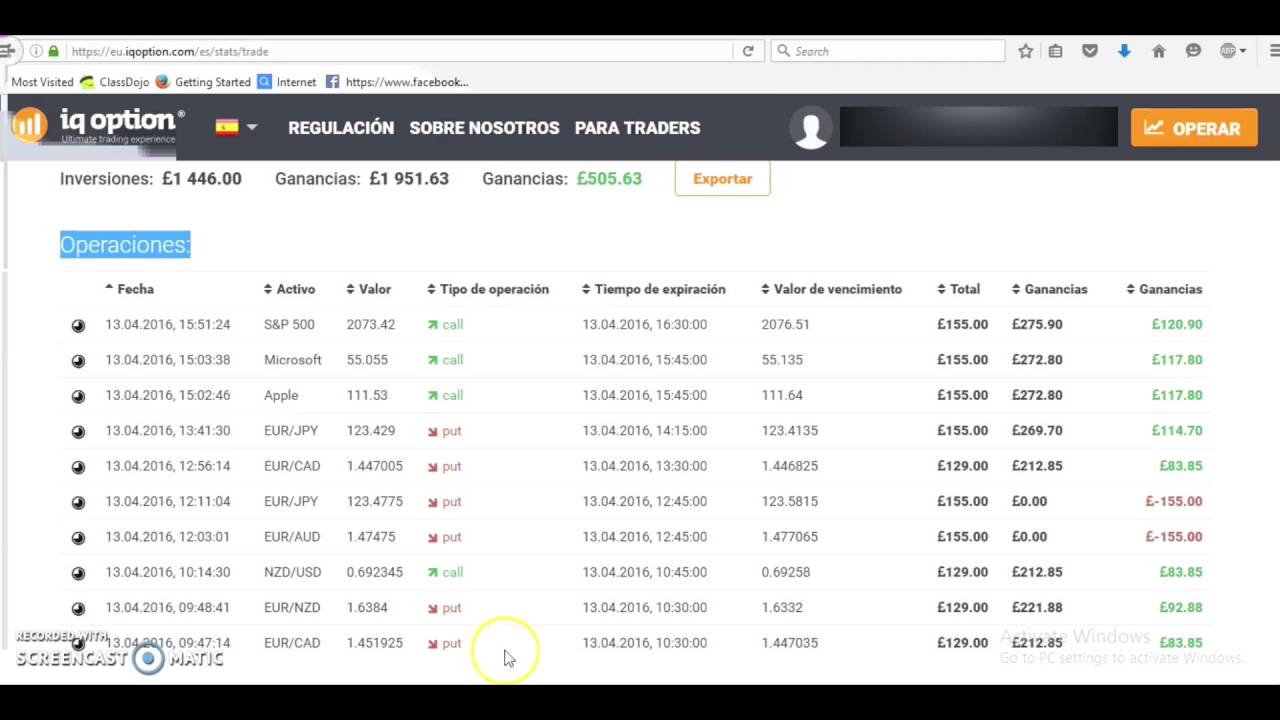Sort by Tiempo de expiración column
Viewport: 1280px width, 720px height.
[x=654, y=289]
